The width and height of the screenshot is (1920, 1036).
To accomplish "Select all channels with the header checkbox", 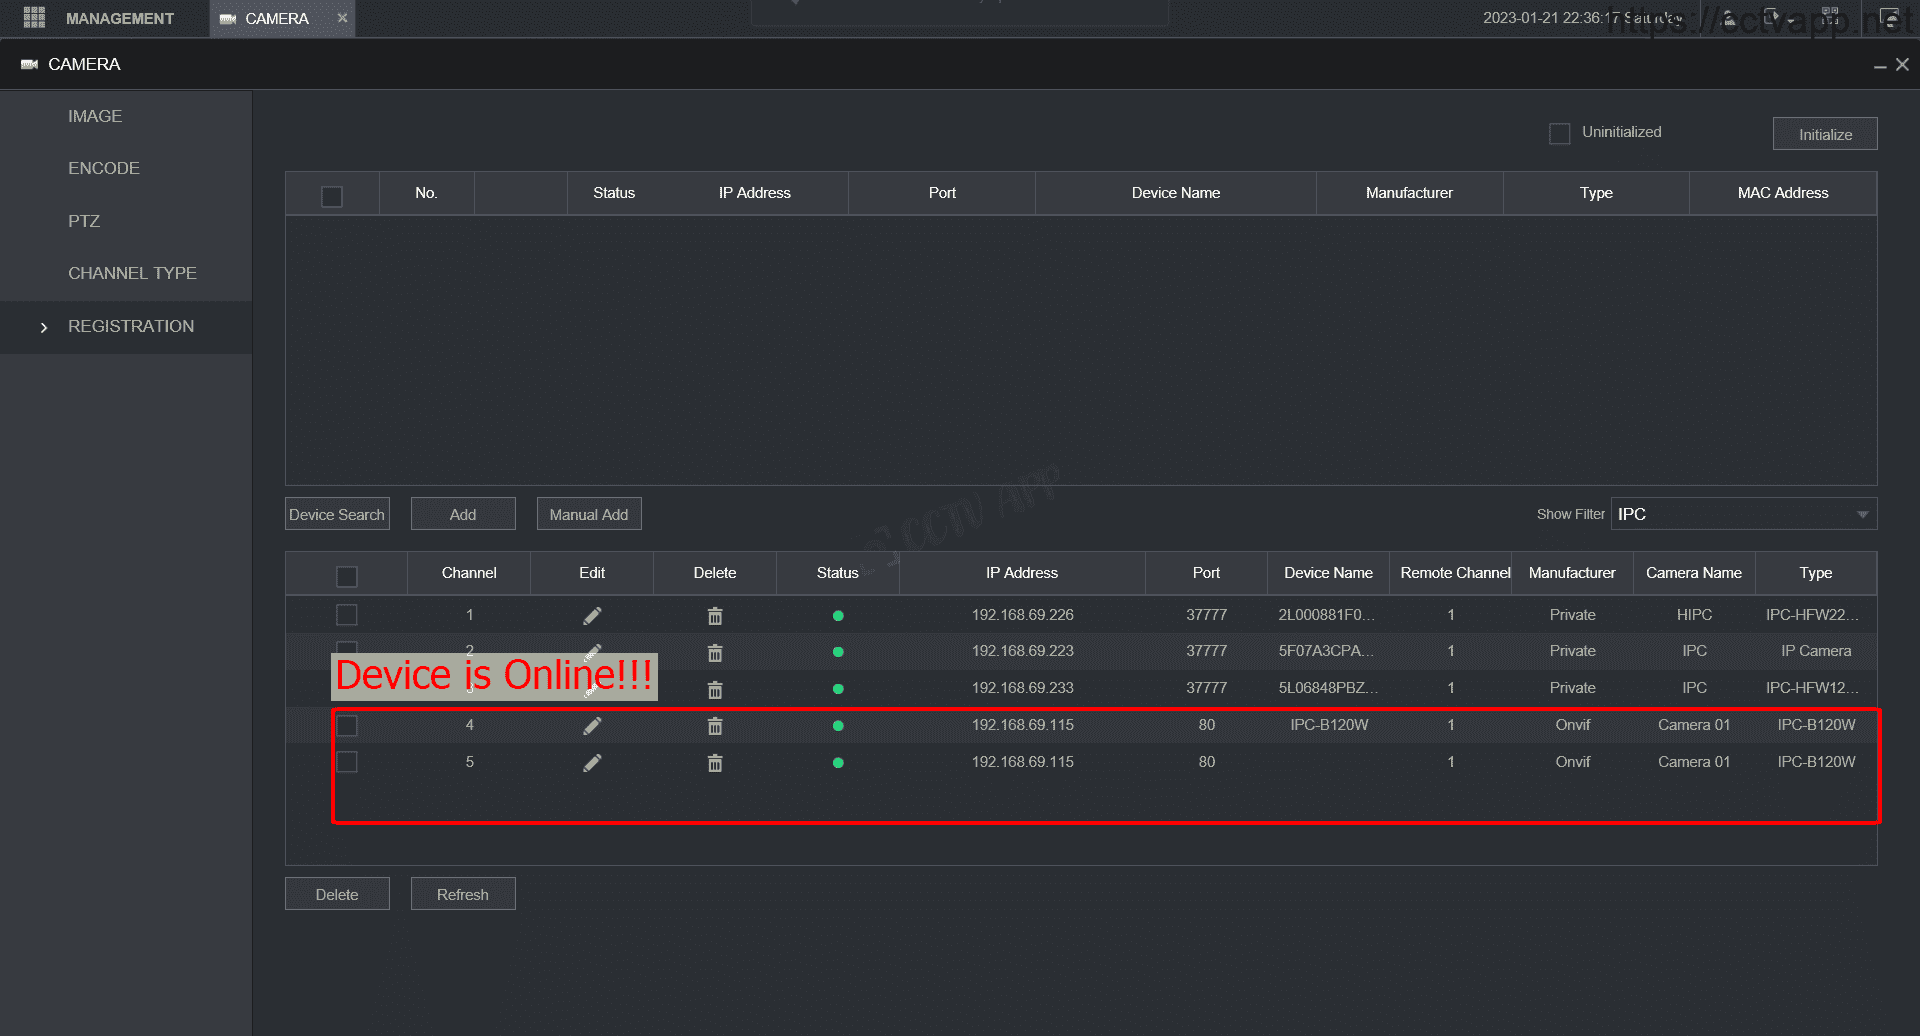I will (x=347, y=576).
